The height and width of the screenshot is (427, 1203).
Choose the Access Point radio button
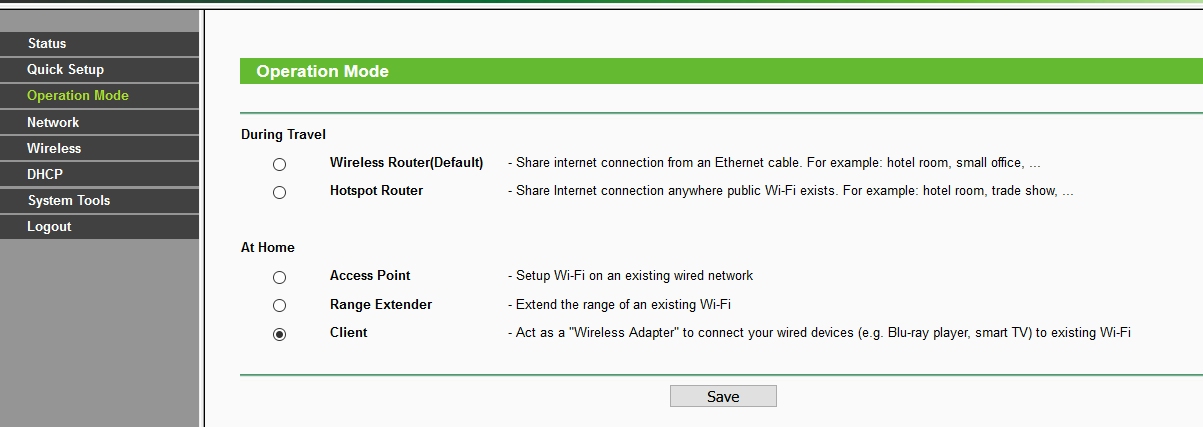click(279, 277)
